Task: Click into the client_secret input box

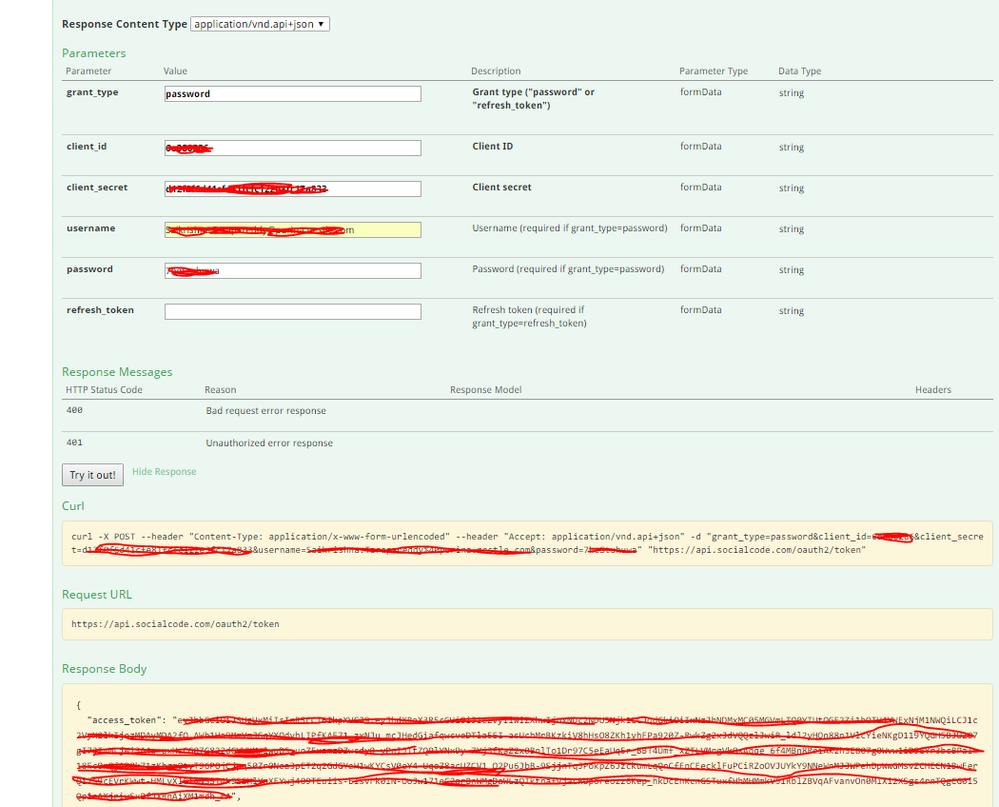Action: (x=292, y=189)
